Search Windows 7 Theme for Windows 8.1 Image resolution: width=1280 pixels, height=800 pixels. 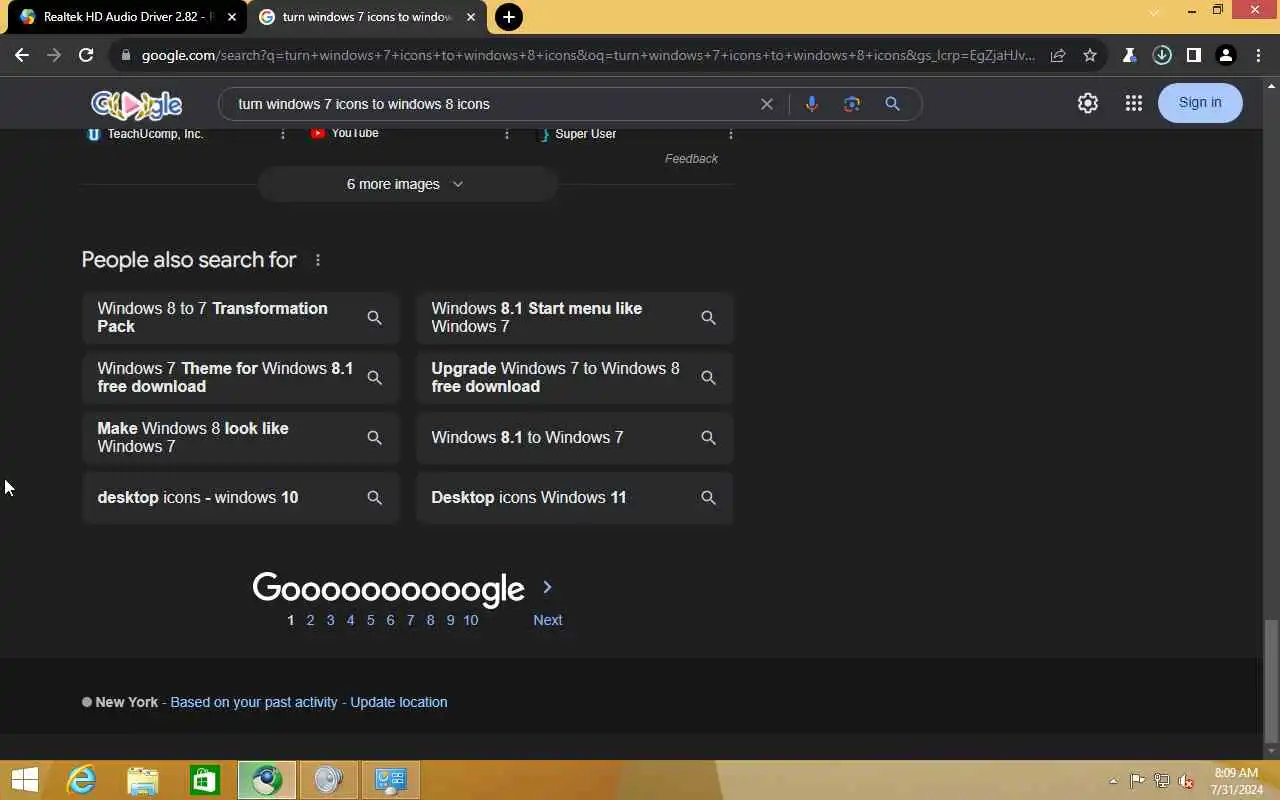tap(241, 378)
